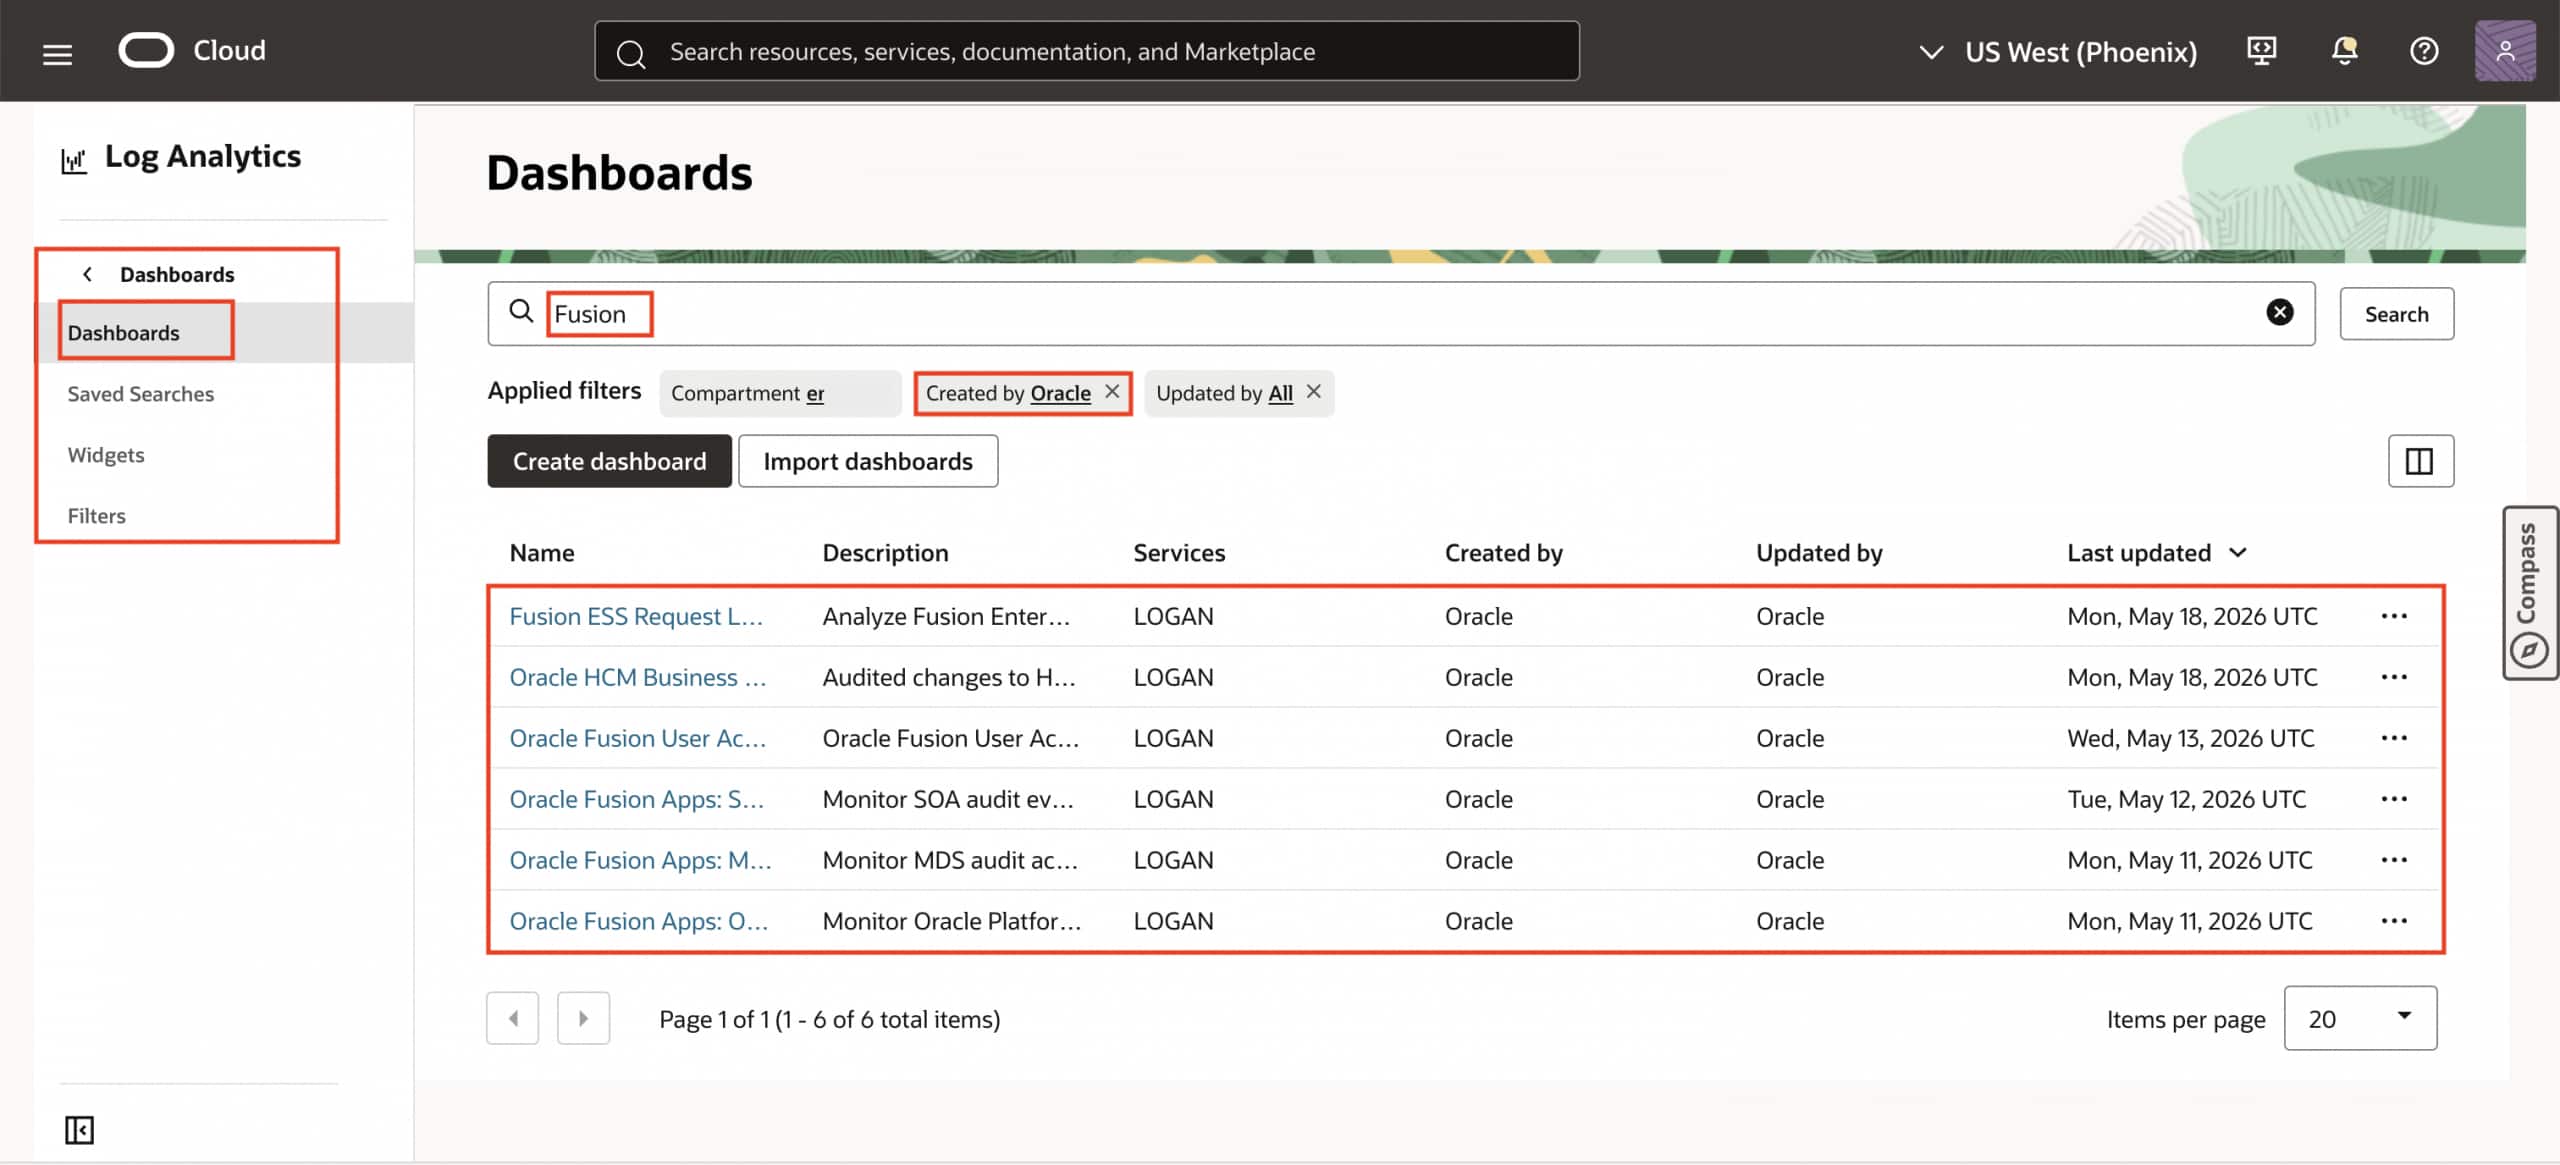Focus the global resource search field
Screen dimensions: 2560x1165
point(1086,51)
